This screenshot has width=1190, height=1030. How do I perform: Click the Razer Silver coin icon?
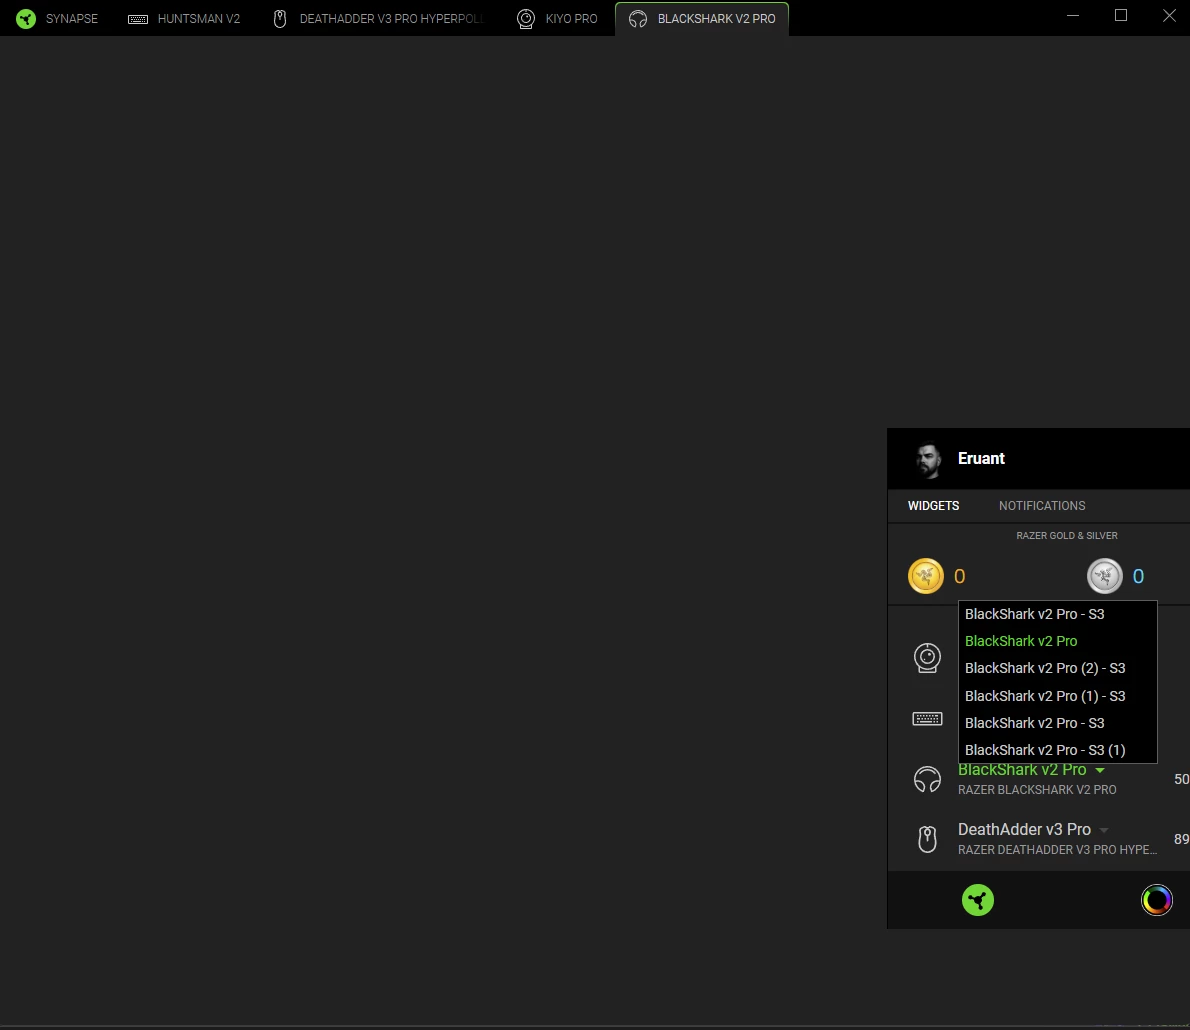1104,576
